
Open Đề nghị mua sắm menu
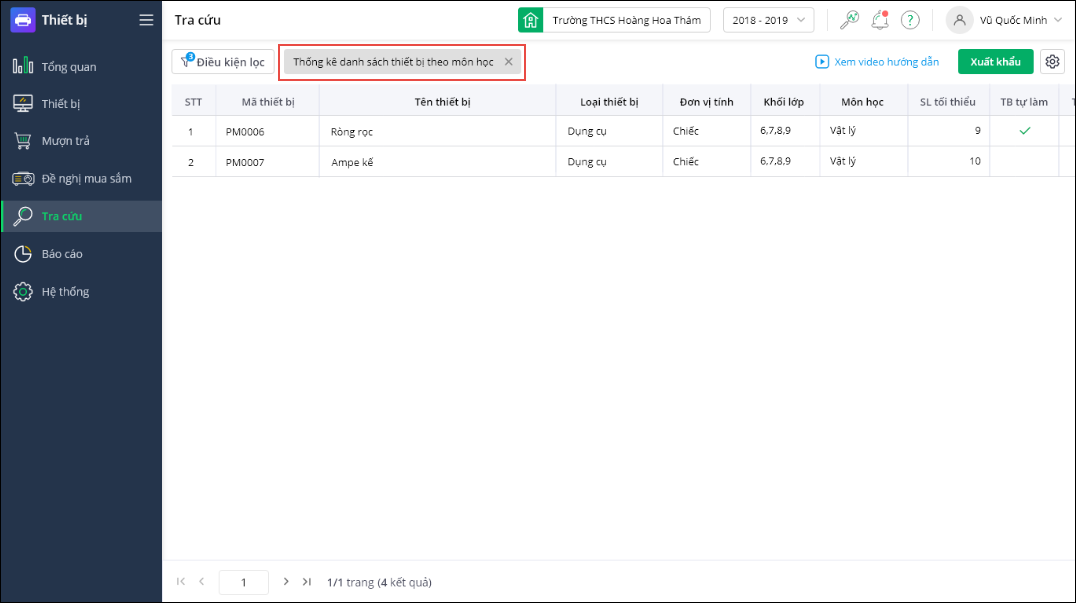click(x=81, y=178)
